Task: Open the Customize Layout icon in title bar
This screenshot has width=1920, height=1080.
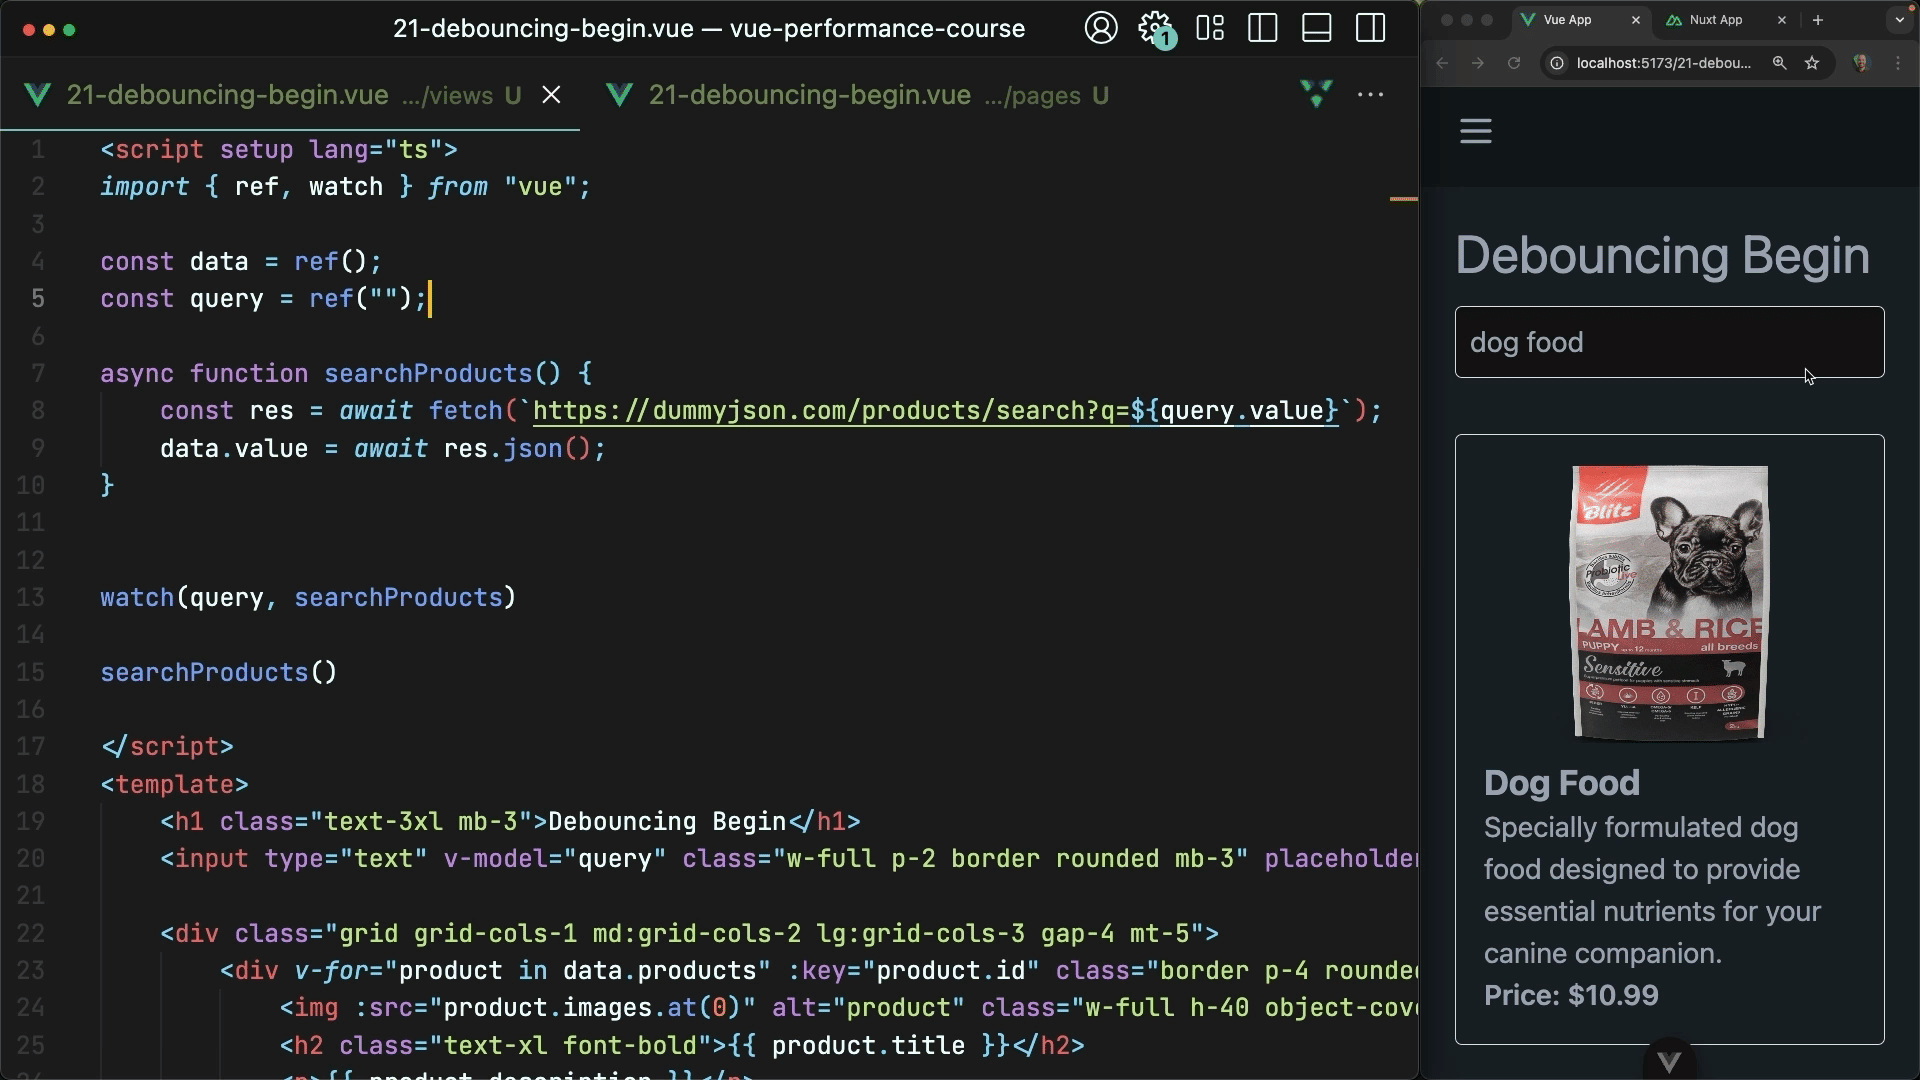Action: (x=1210, y=28)
